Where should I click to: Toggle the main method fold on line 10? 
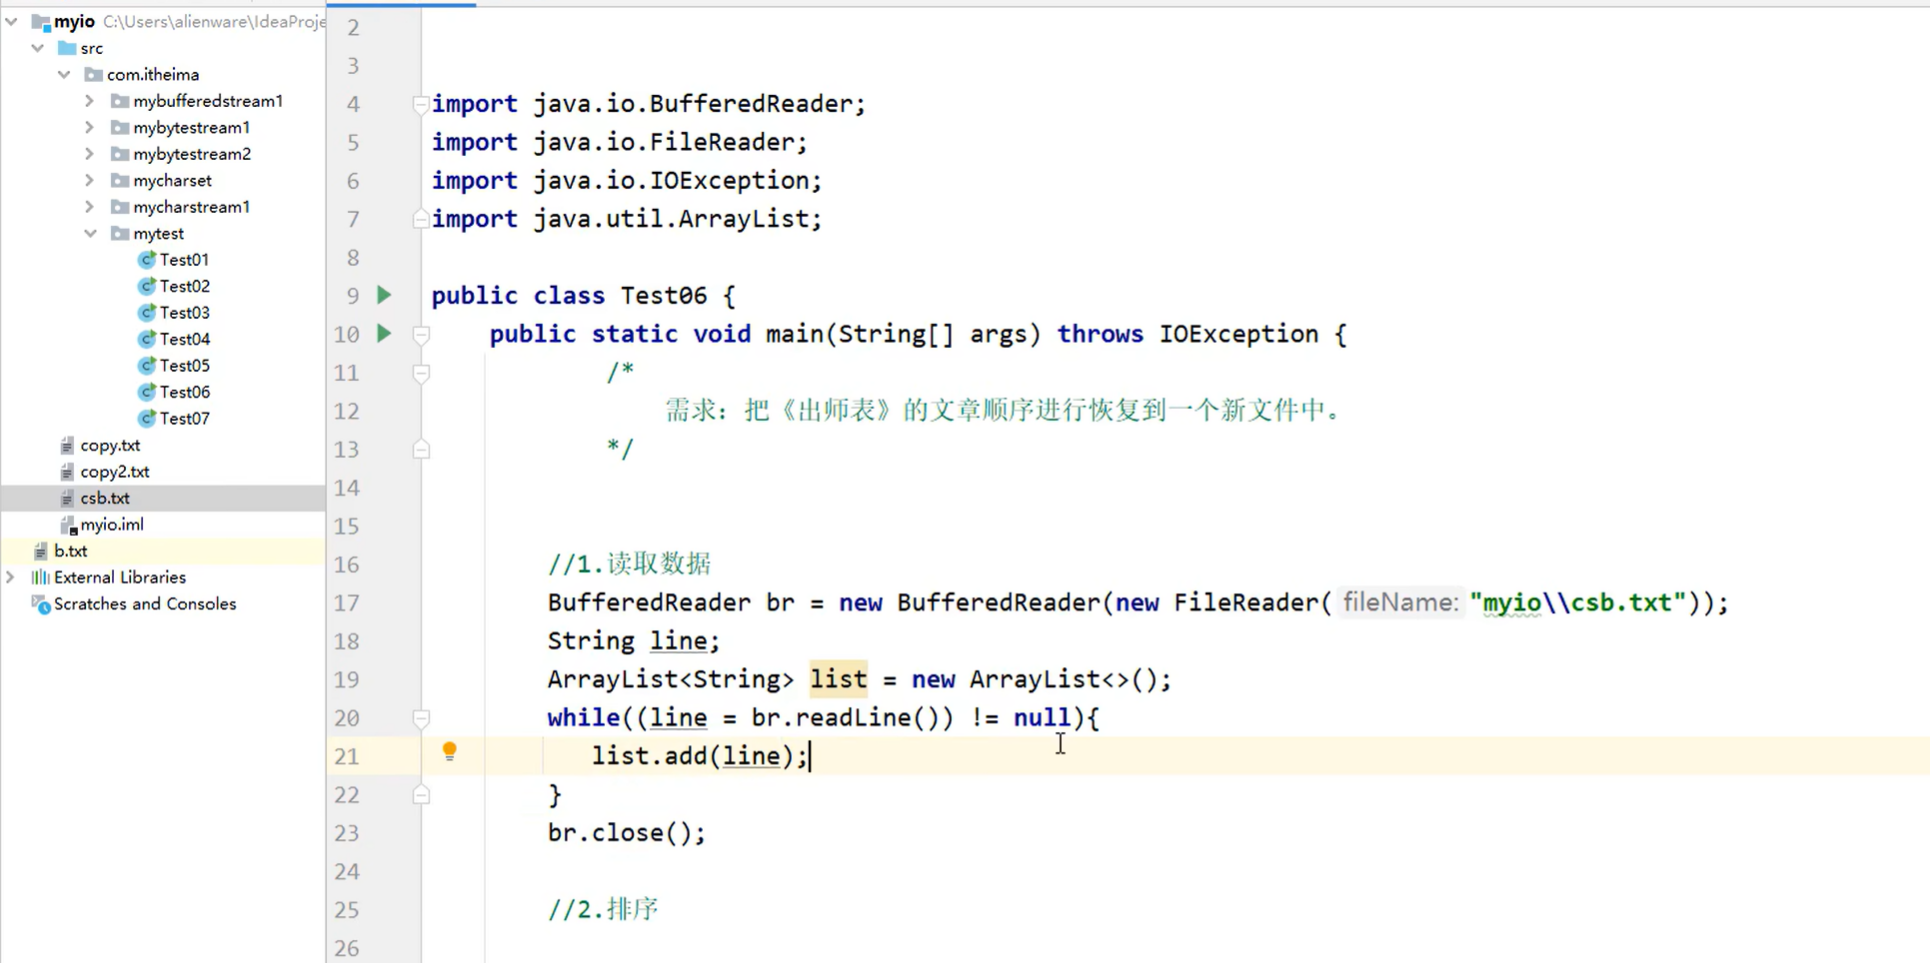click(421, 334)
